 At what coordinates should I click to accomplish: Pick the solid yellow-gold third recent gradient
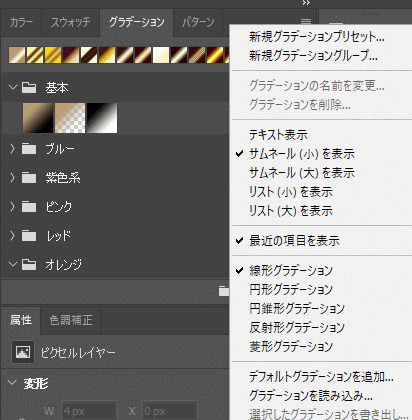53,55
